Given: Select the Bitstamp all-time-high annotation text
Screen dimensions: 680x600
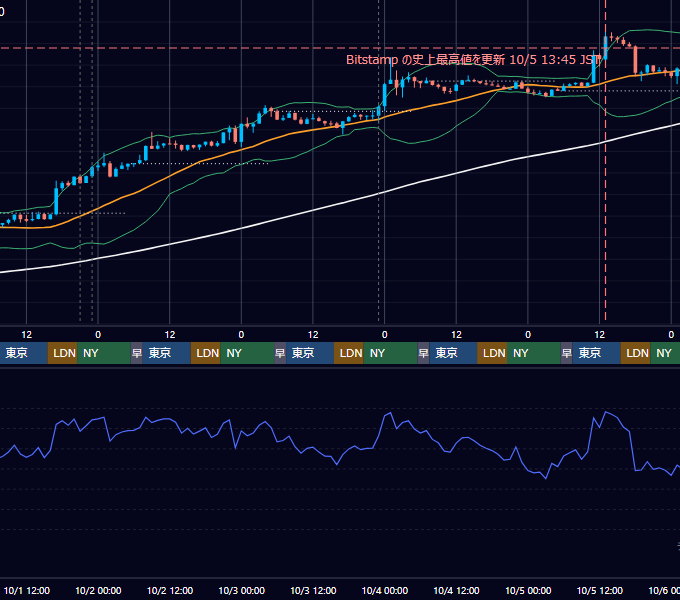Looking at the screenshot, I should 474,60.
